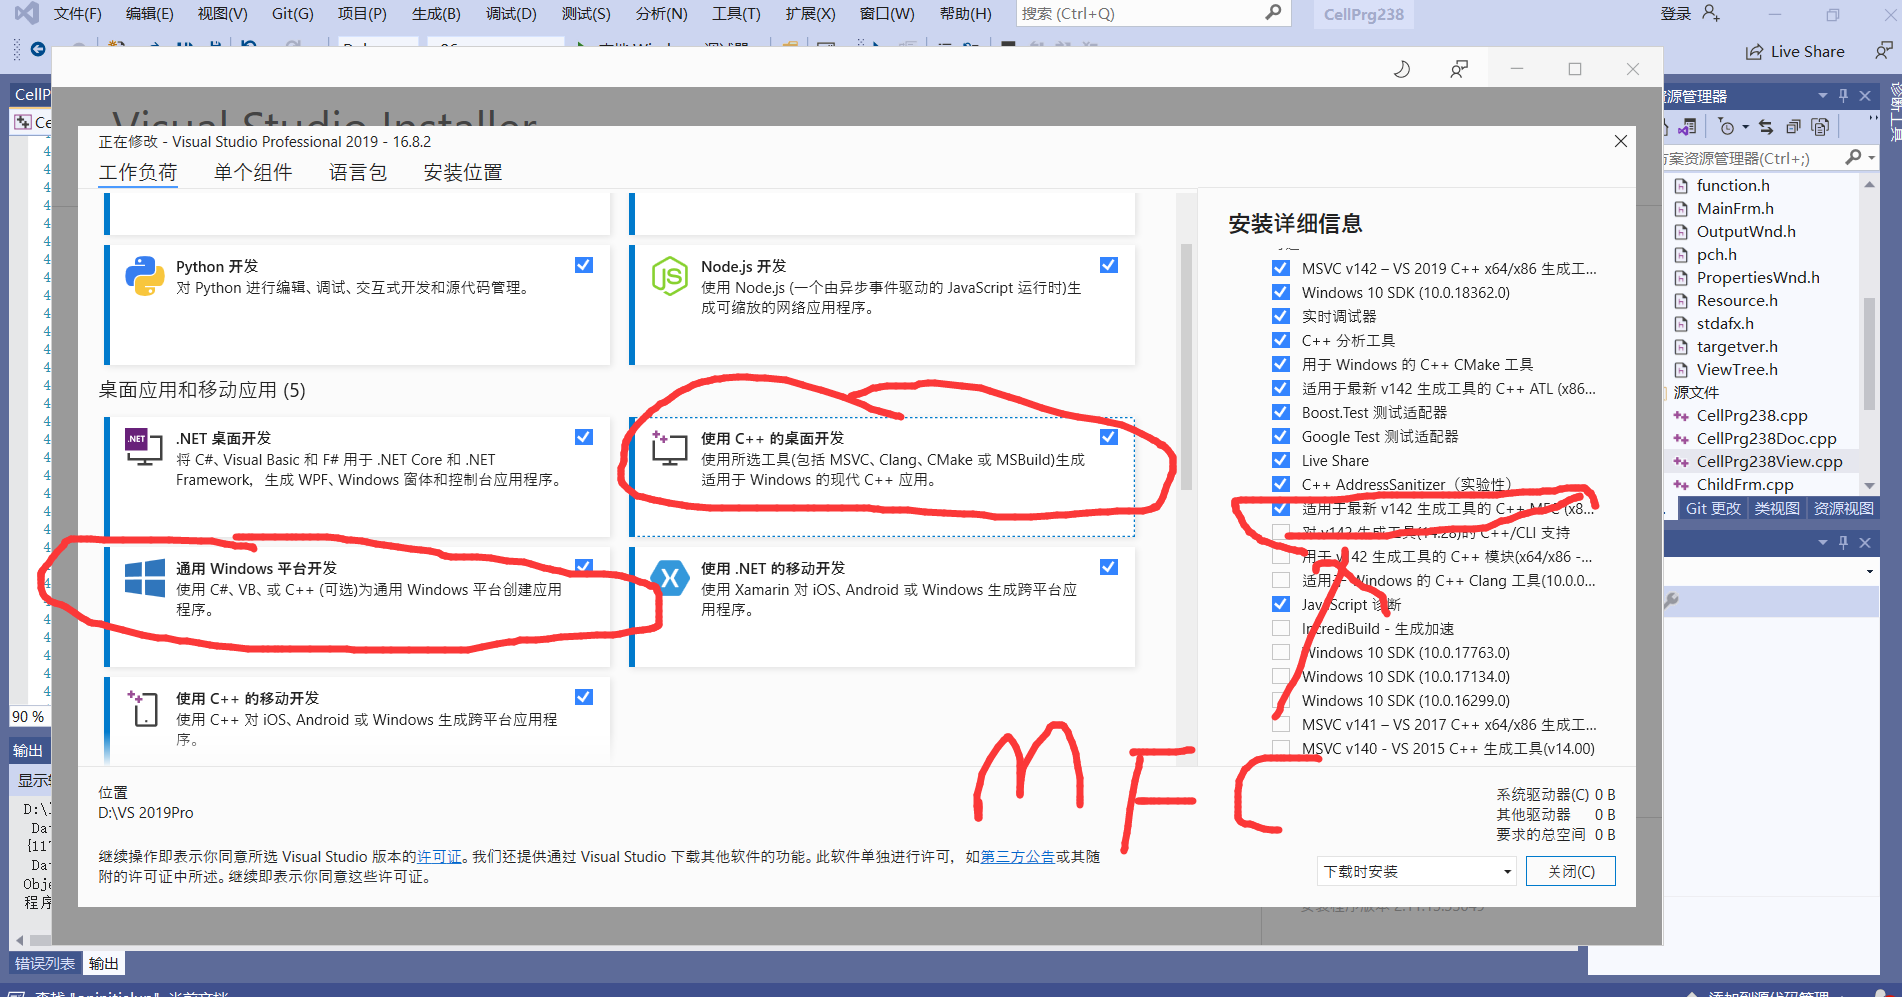
Task: Open the 类视图 tab
Action: (1777, 508)
